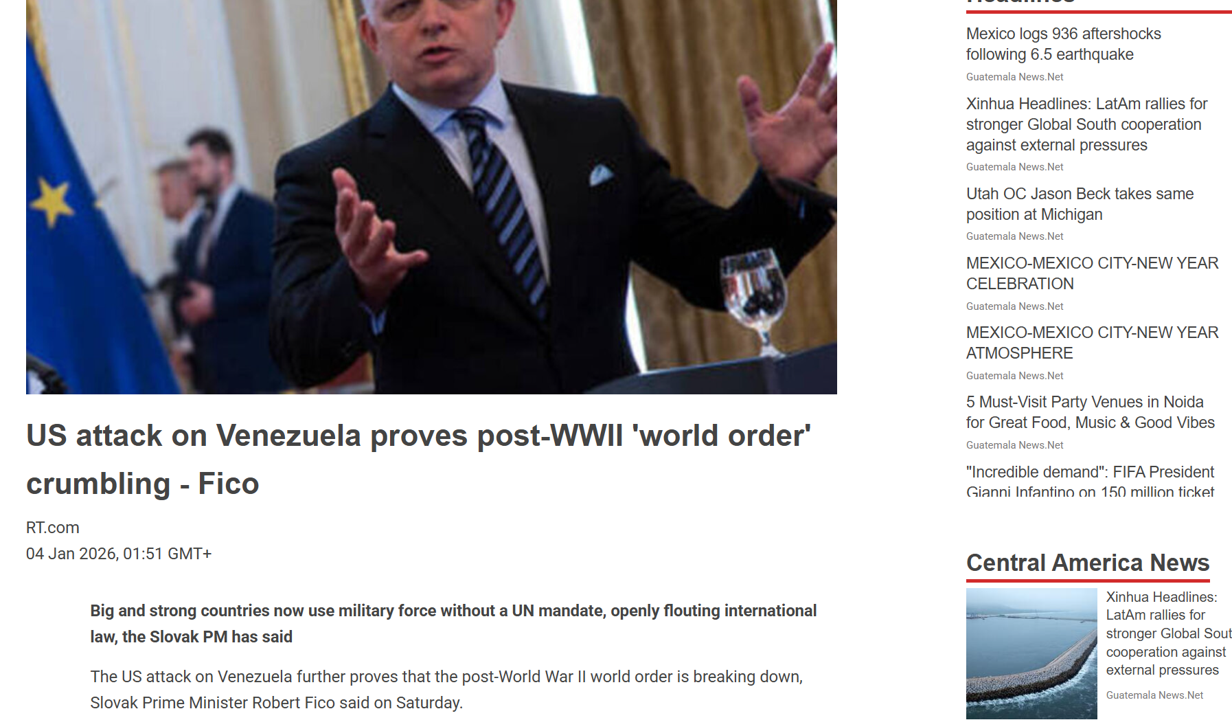This screenshot has width=1232, height=720.
Task: Open Utah OC Jason Beck headline
Action: click(1080, 204)
